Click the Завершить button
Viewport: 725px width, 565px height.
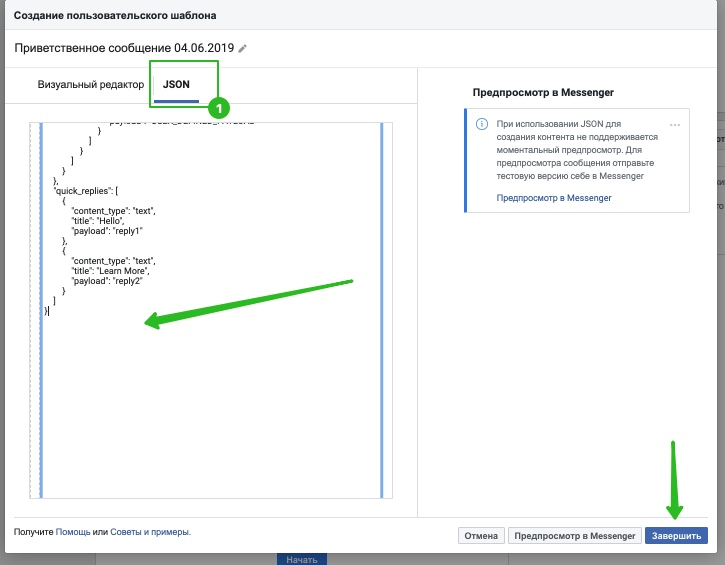(676, 535)
